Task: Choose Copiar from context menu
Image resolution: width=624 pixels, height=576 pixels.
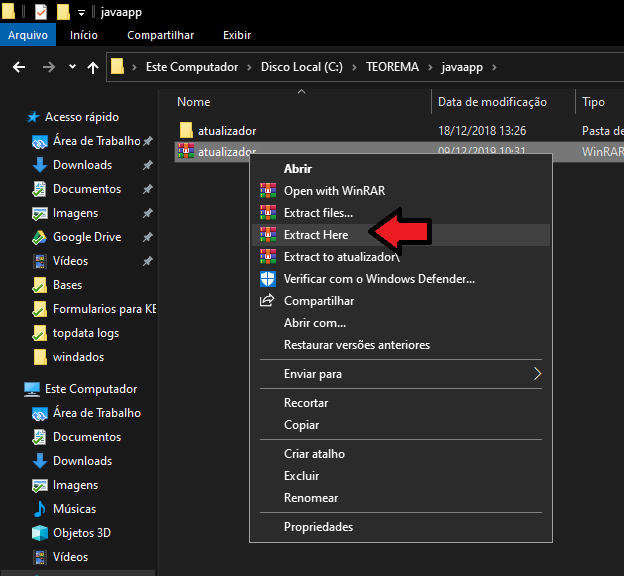Action: click(401, 425)
